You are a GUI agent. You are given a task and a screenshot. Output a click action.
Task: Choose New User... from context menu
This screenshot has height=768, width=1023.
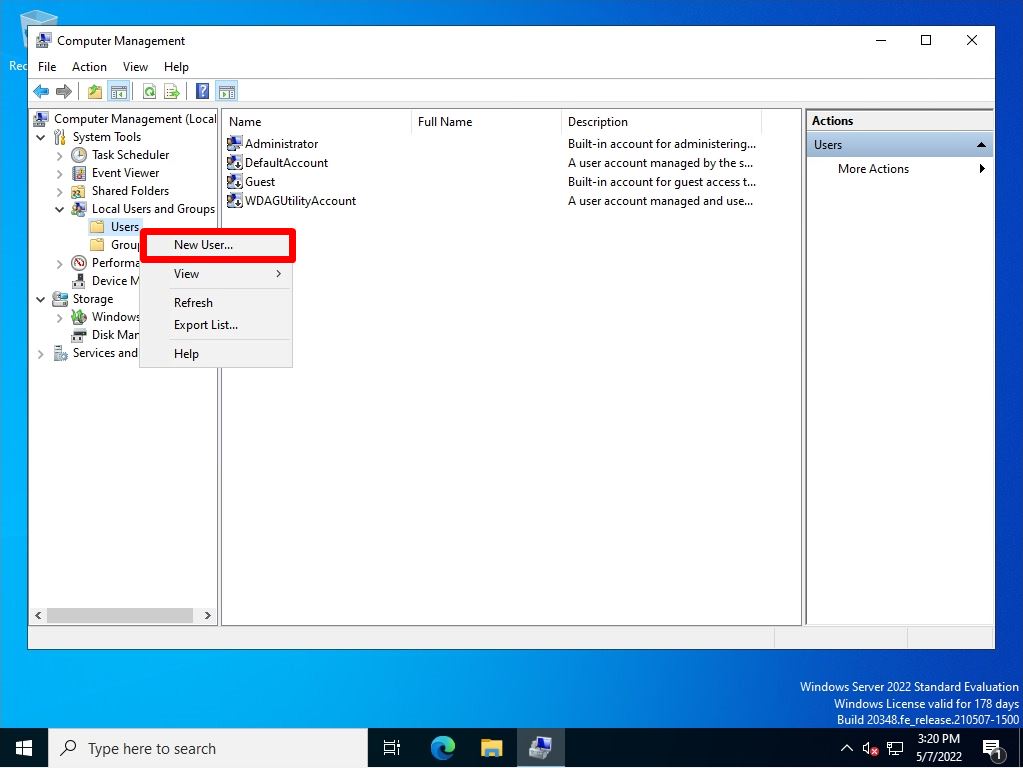click(x=218, y=245)
